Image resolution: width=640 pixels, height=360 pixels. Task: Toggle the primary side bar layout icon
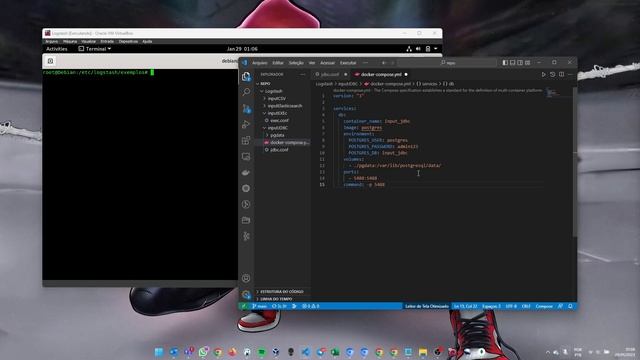(505, 62)
